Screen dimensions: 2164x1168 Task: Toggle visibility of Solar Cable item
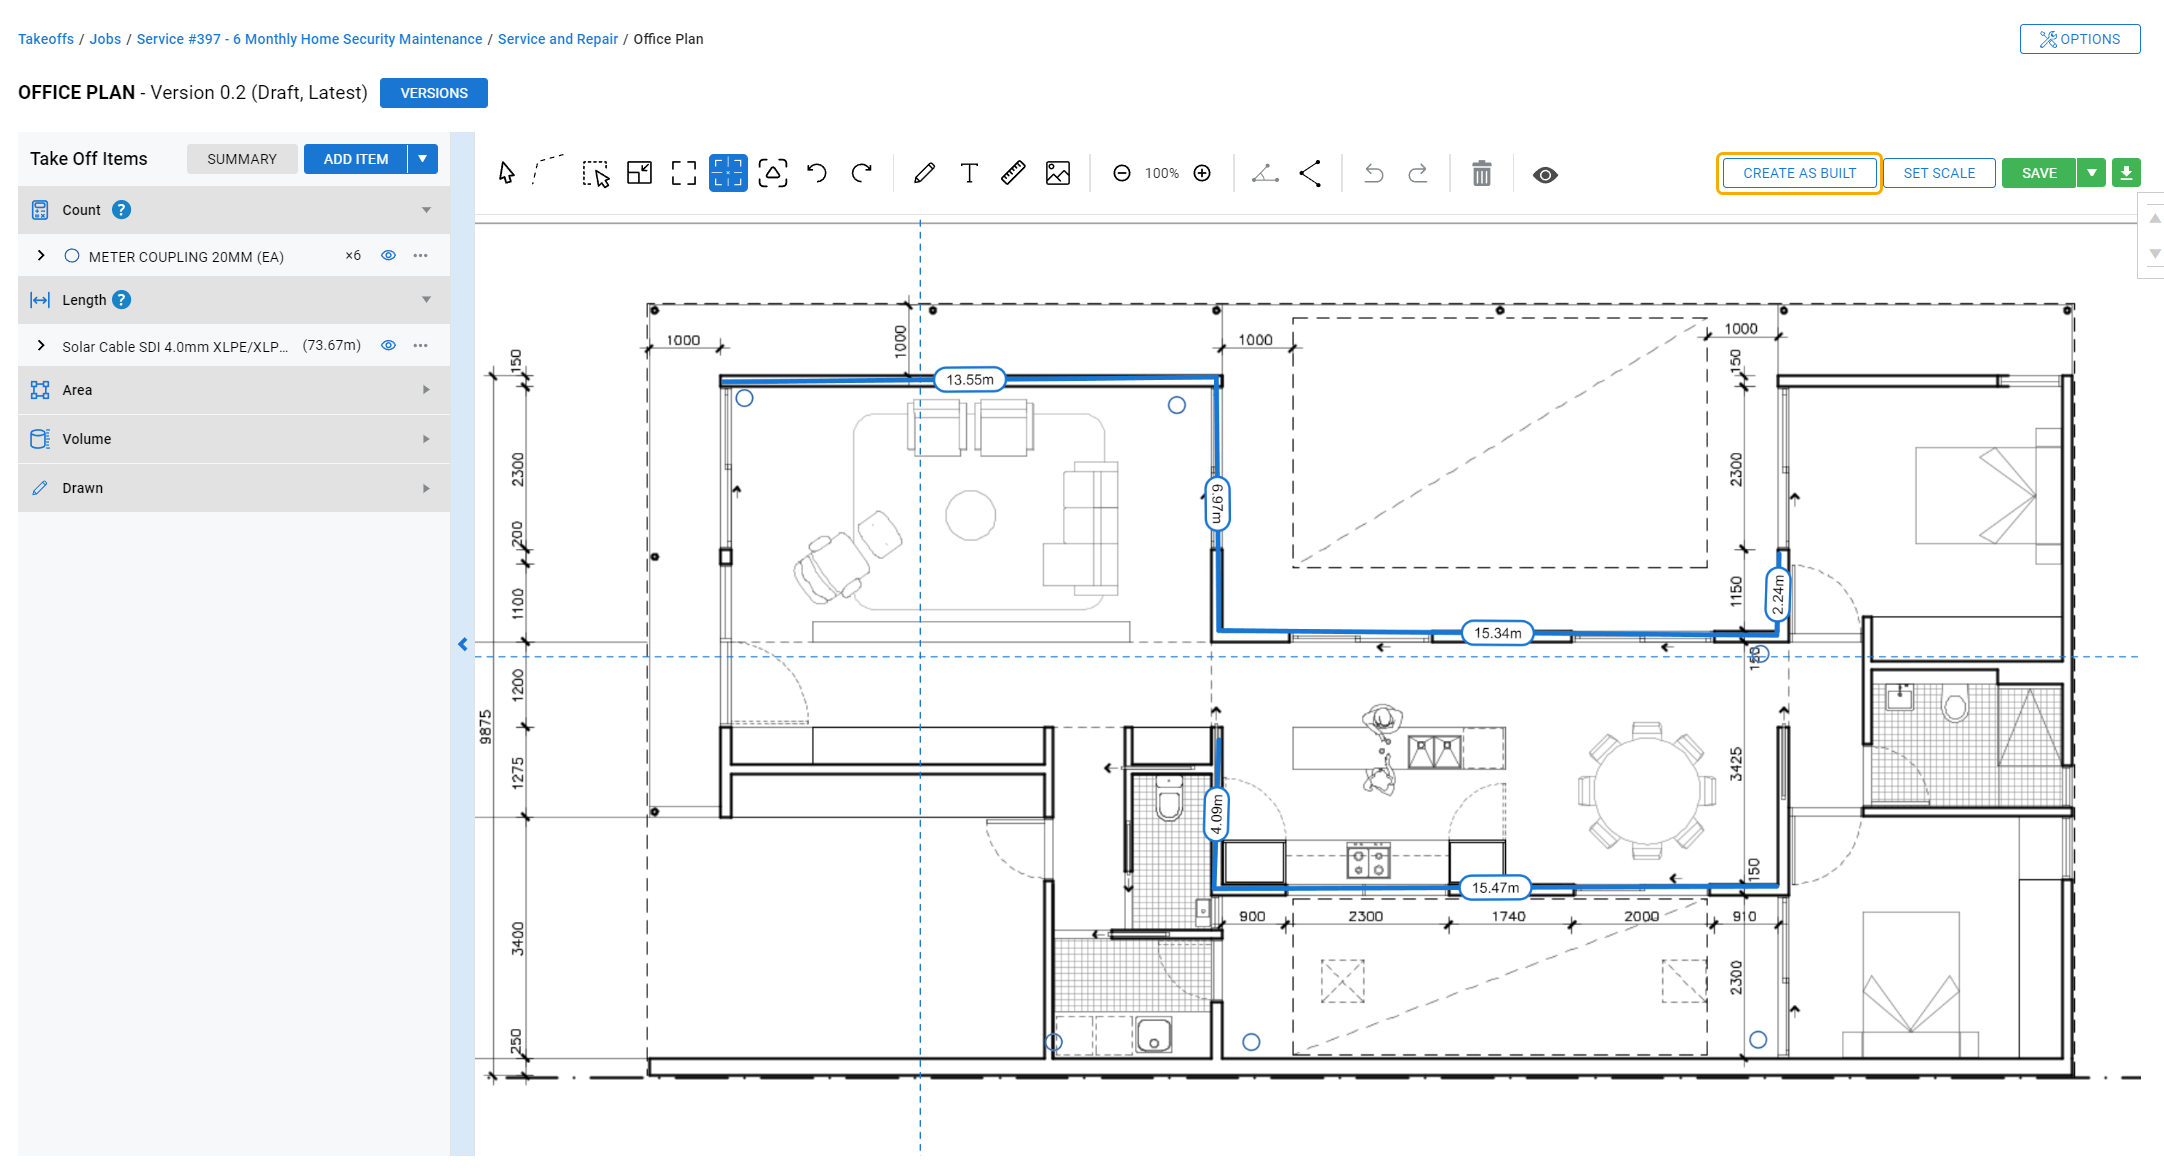click(389, 346)
